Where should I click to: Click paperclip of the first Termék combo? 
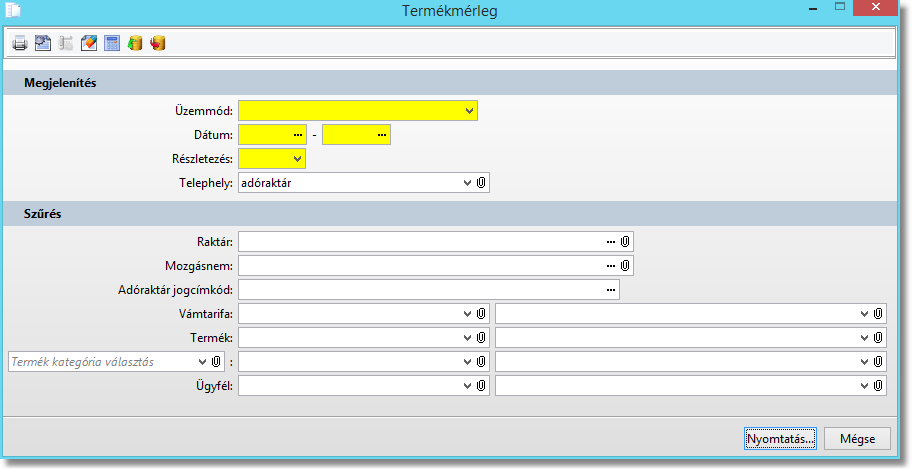[481, 338]
